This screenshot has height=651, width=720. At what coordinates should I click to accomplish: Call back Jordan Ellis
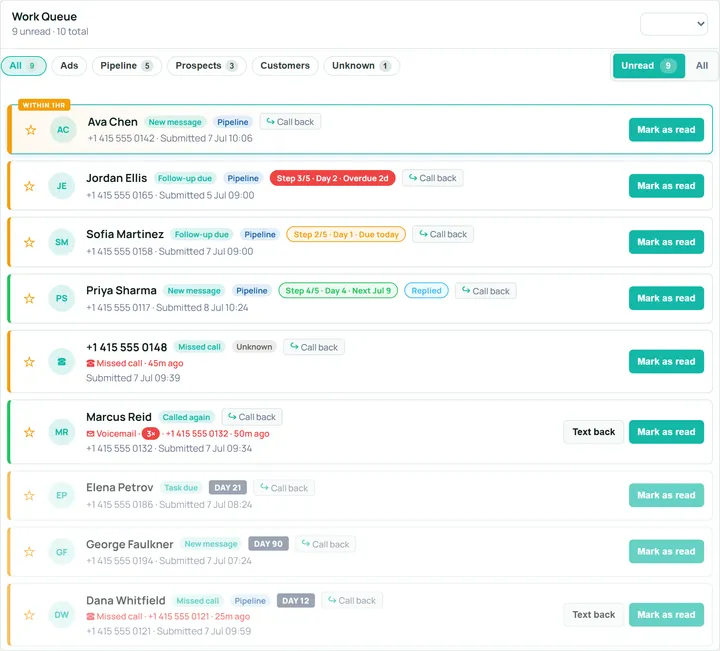[x=433, y=178]
